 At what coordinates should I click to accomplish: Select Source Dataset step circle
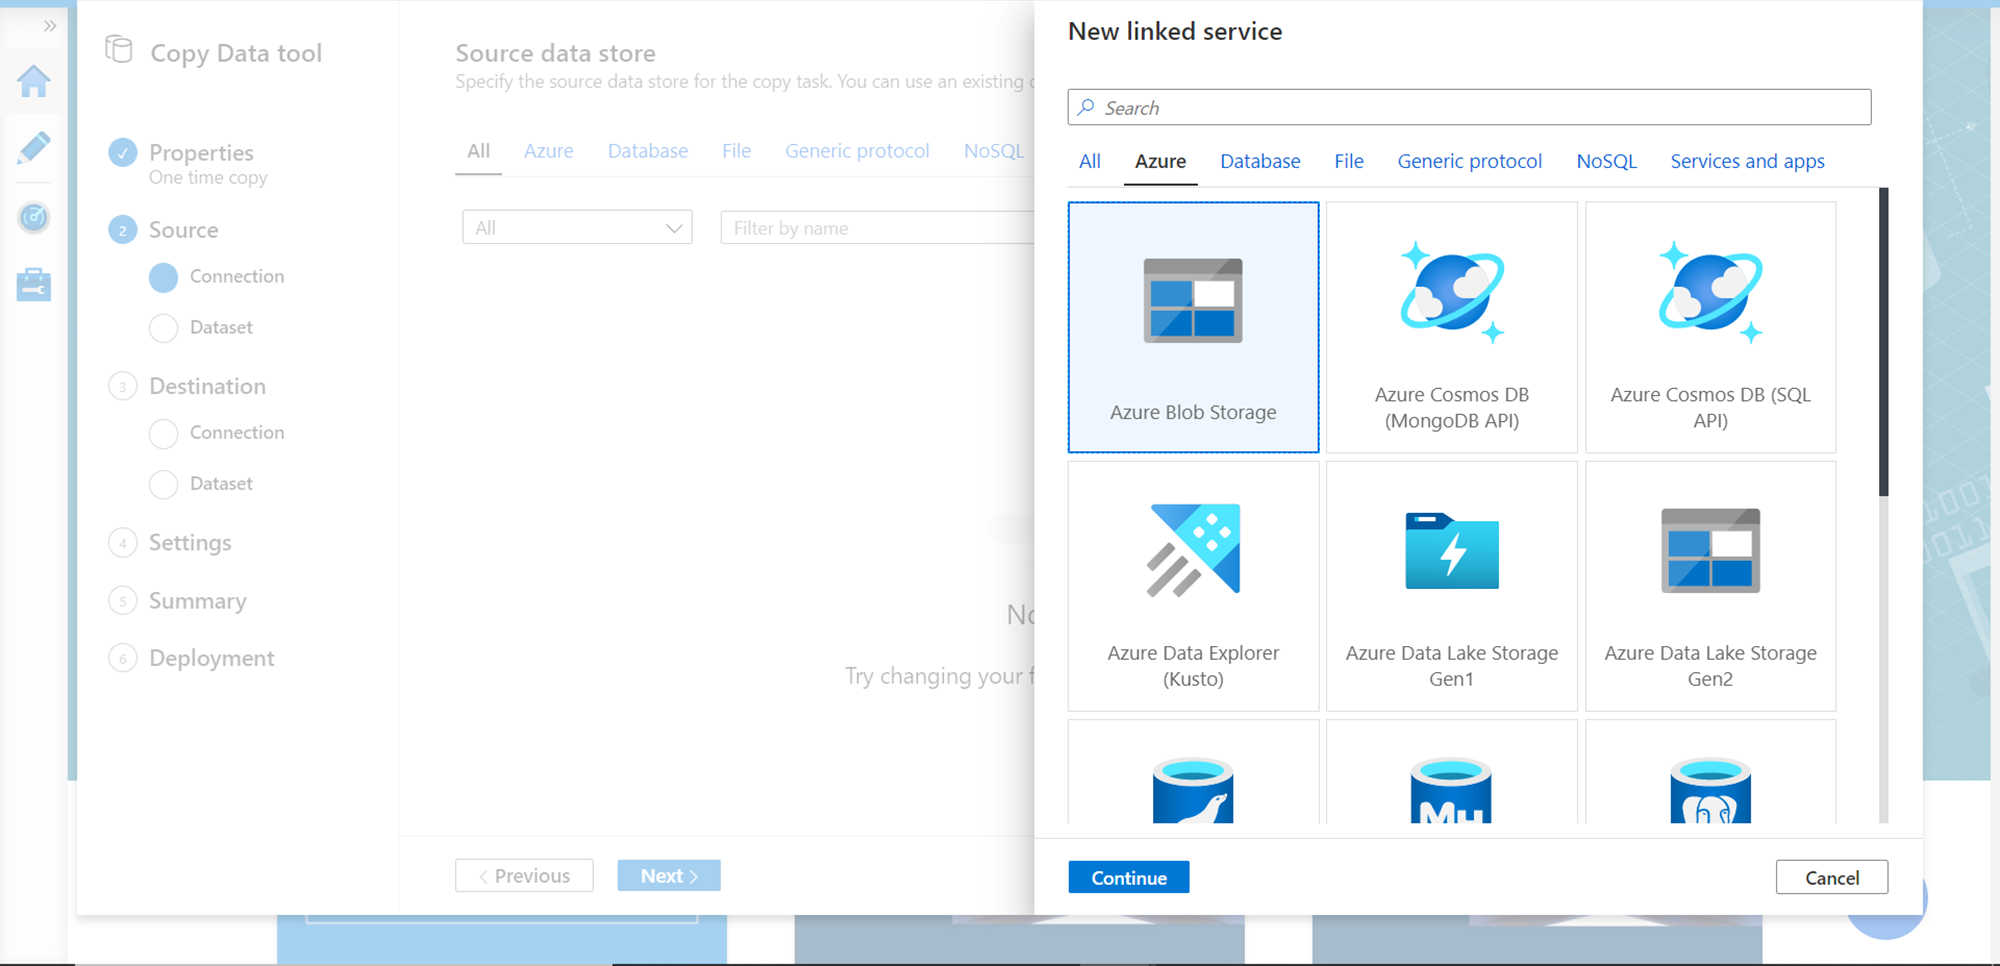[163, 328]
